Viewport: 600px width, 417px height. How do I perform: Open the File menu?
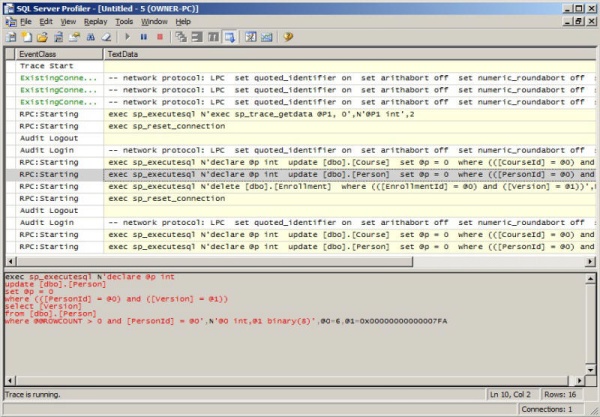(26, 22)
